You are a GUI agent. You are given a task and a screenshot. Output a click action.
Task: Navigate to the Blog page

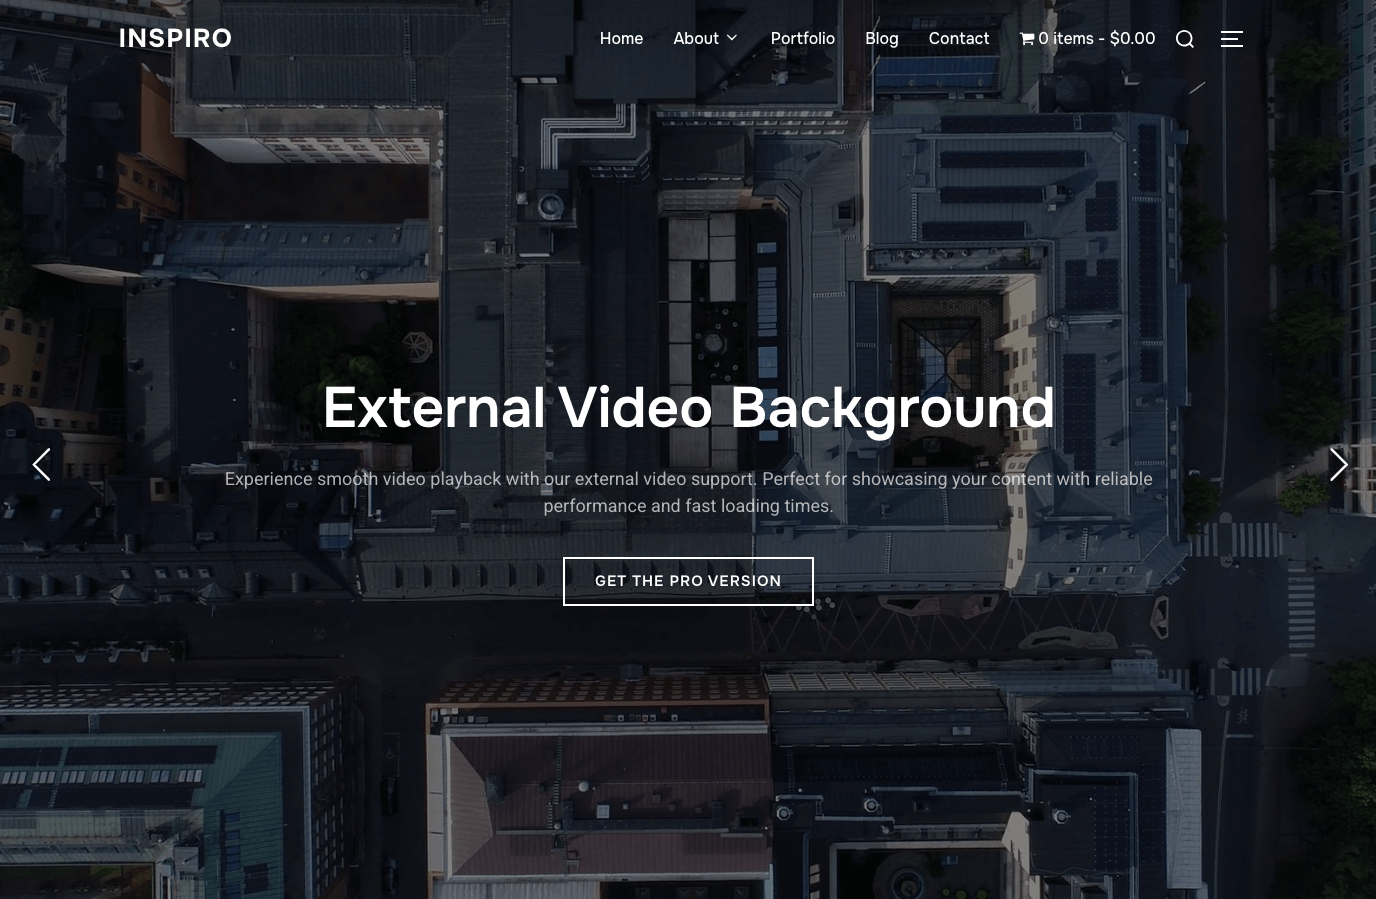point(881,38)
